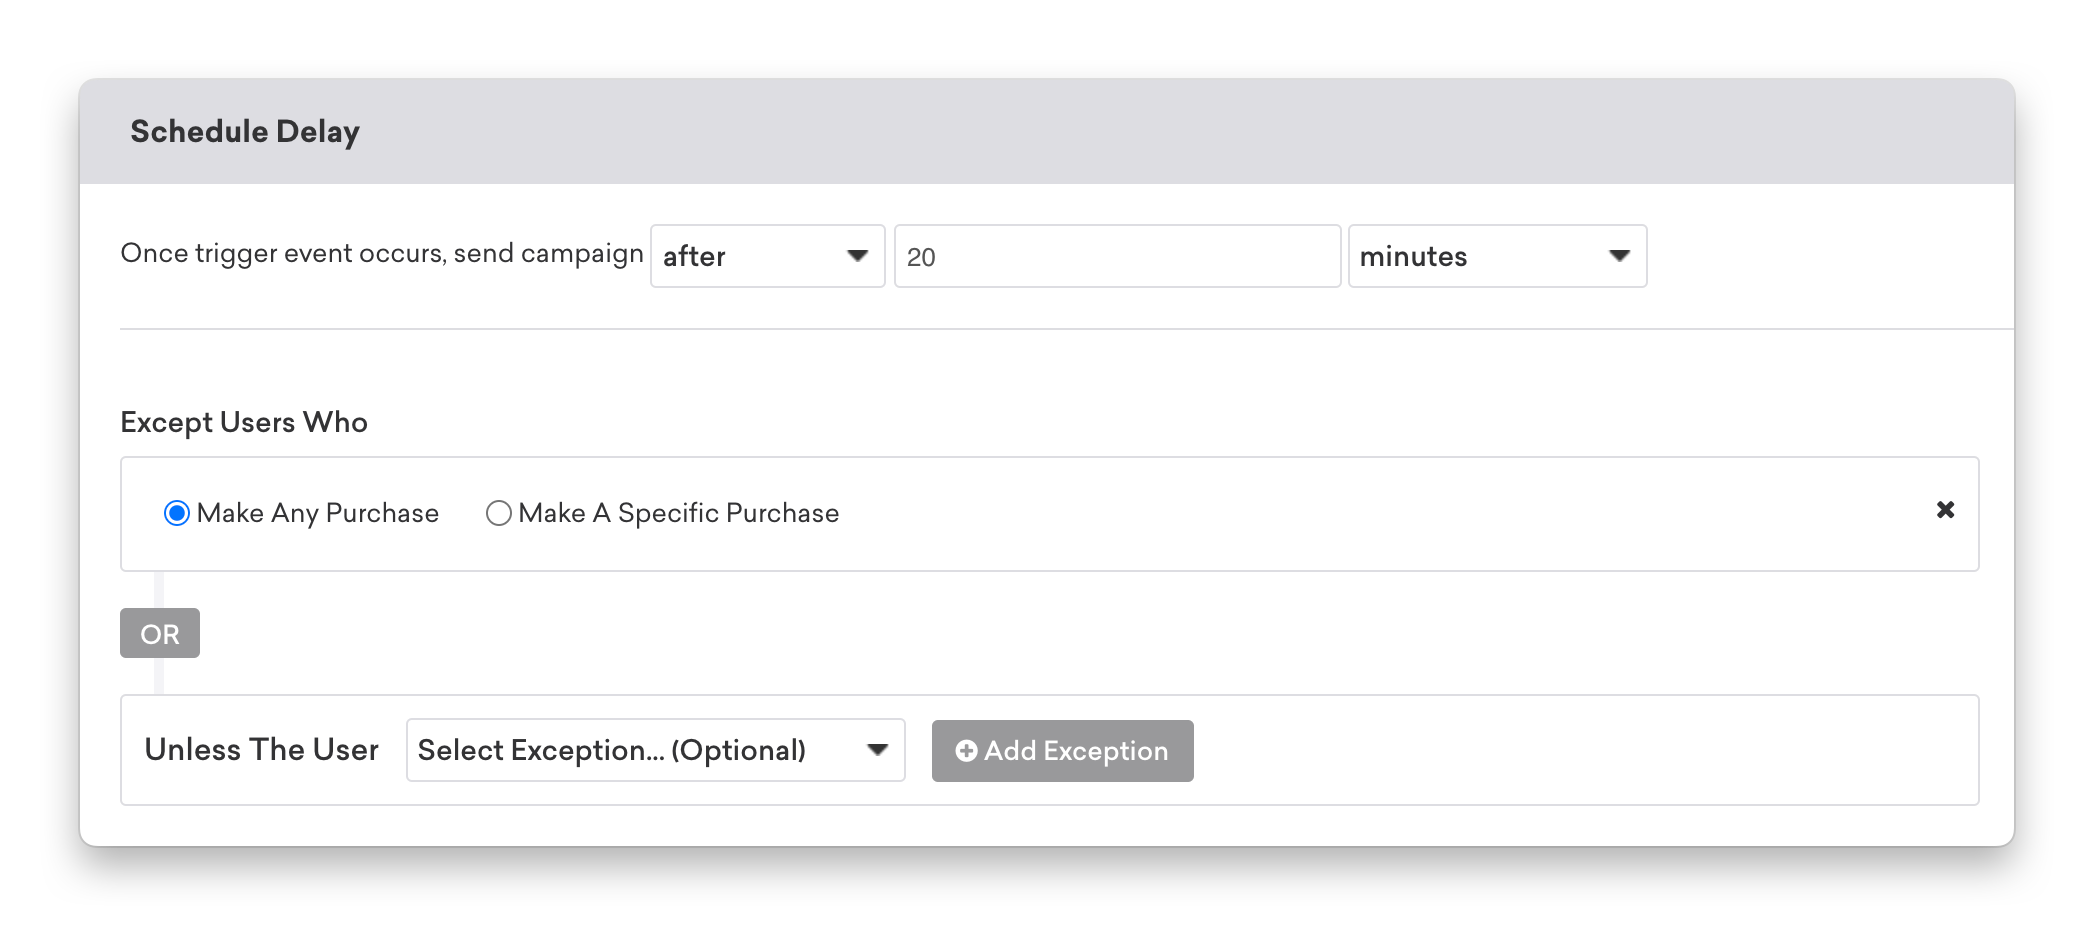Open the 'after' timing dropdown
The image size is (2094, 926).
tap(767, 256)
